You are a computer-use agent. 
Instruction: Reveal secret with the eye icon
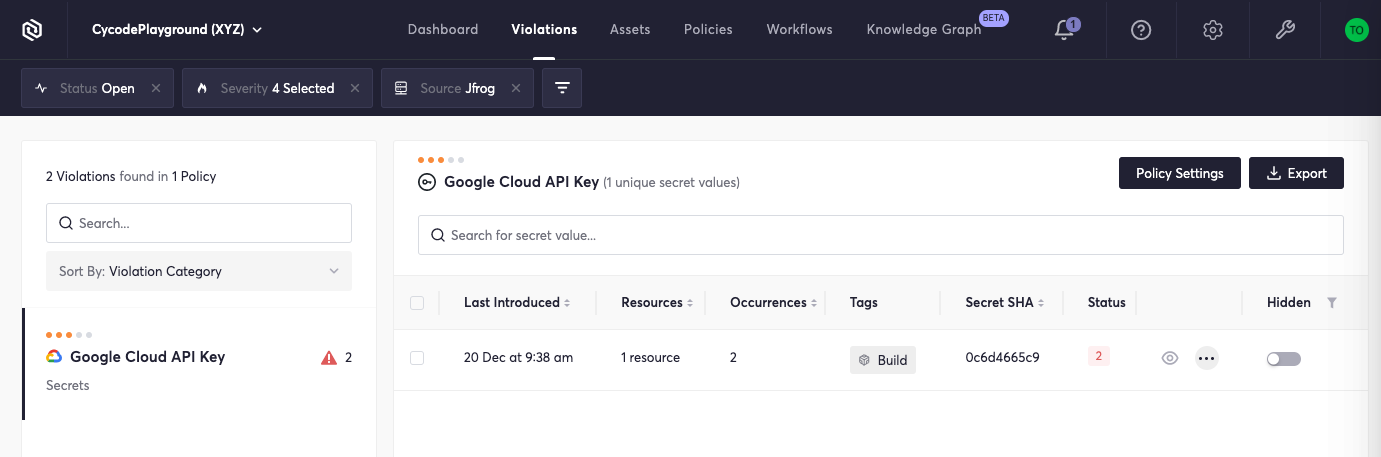[x=1170, y=358]
